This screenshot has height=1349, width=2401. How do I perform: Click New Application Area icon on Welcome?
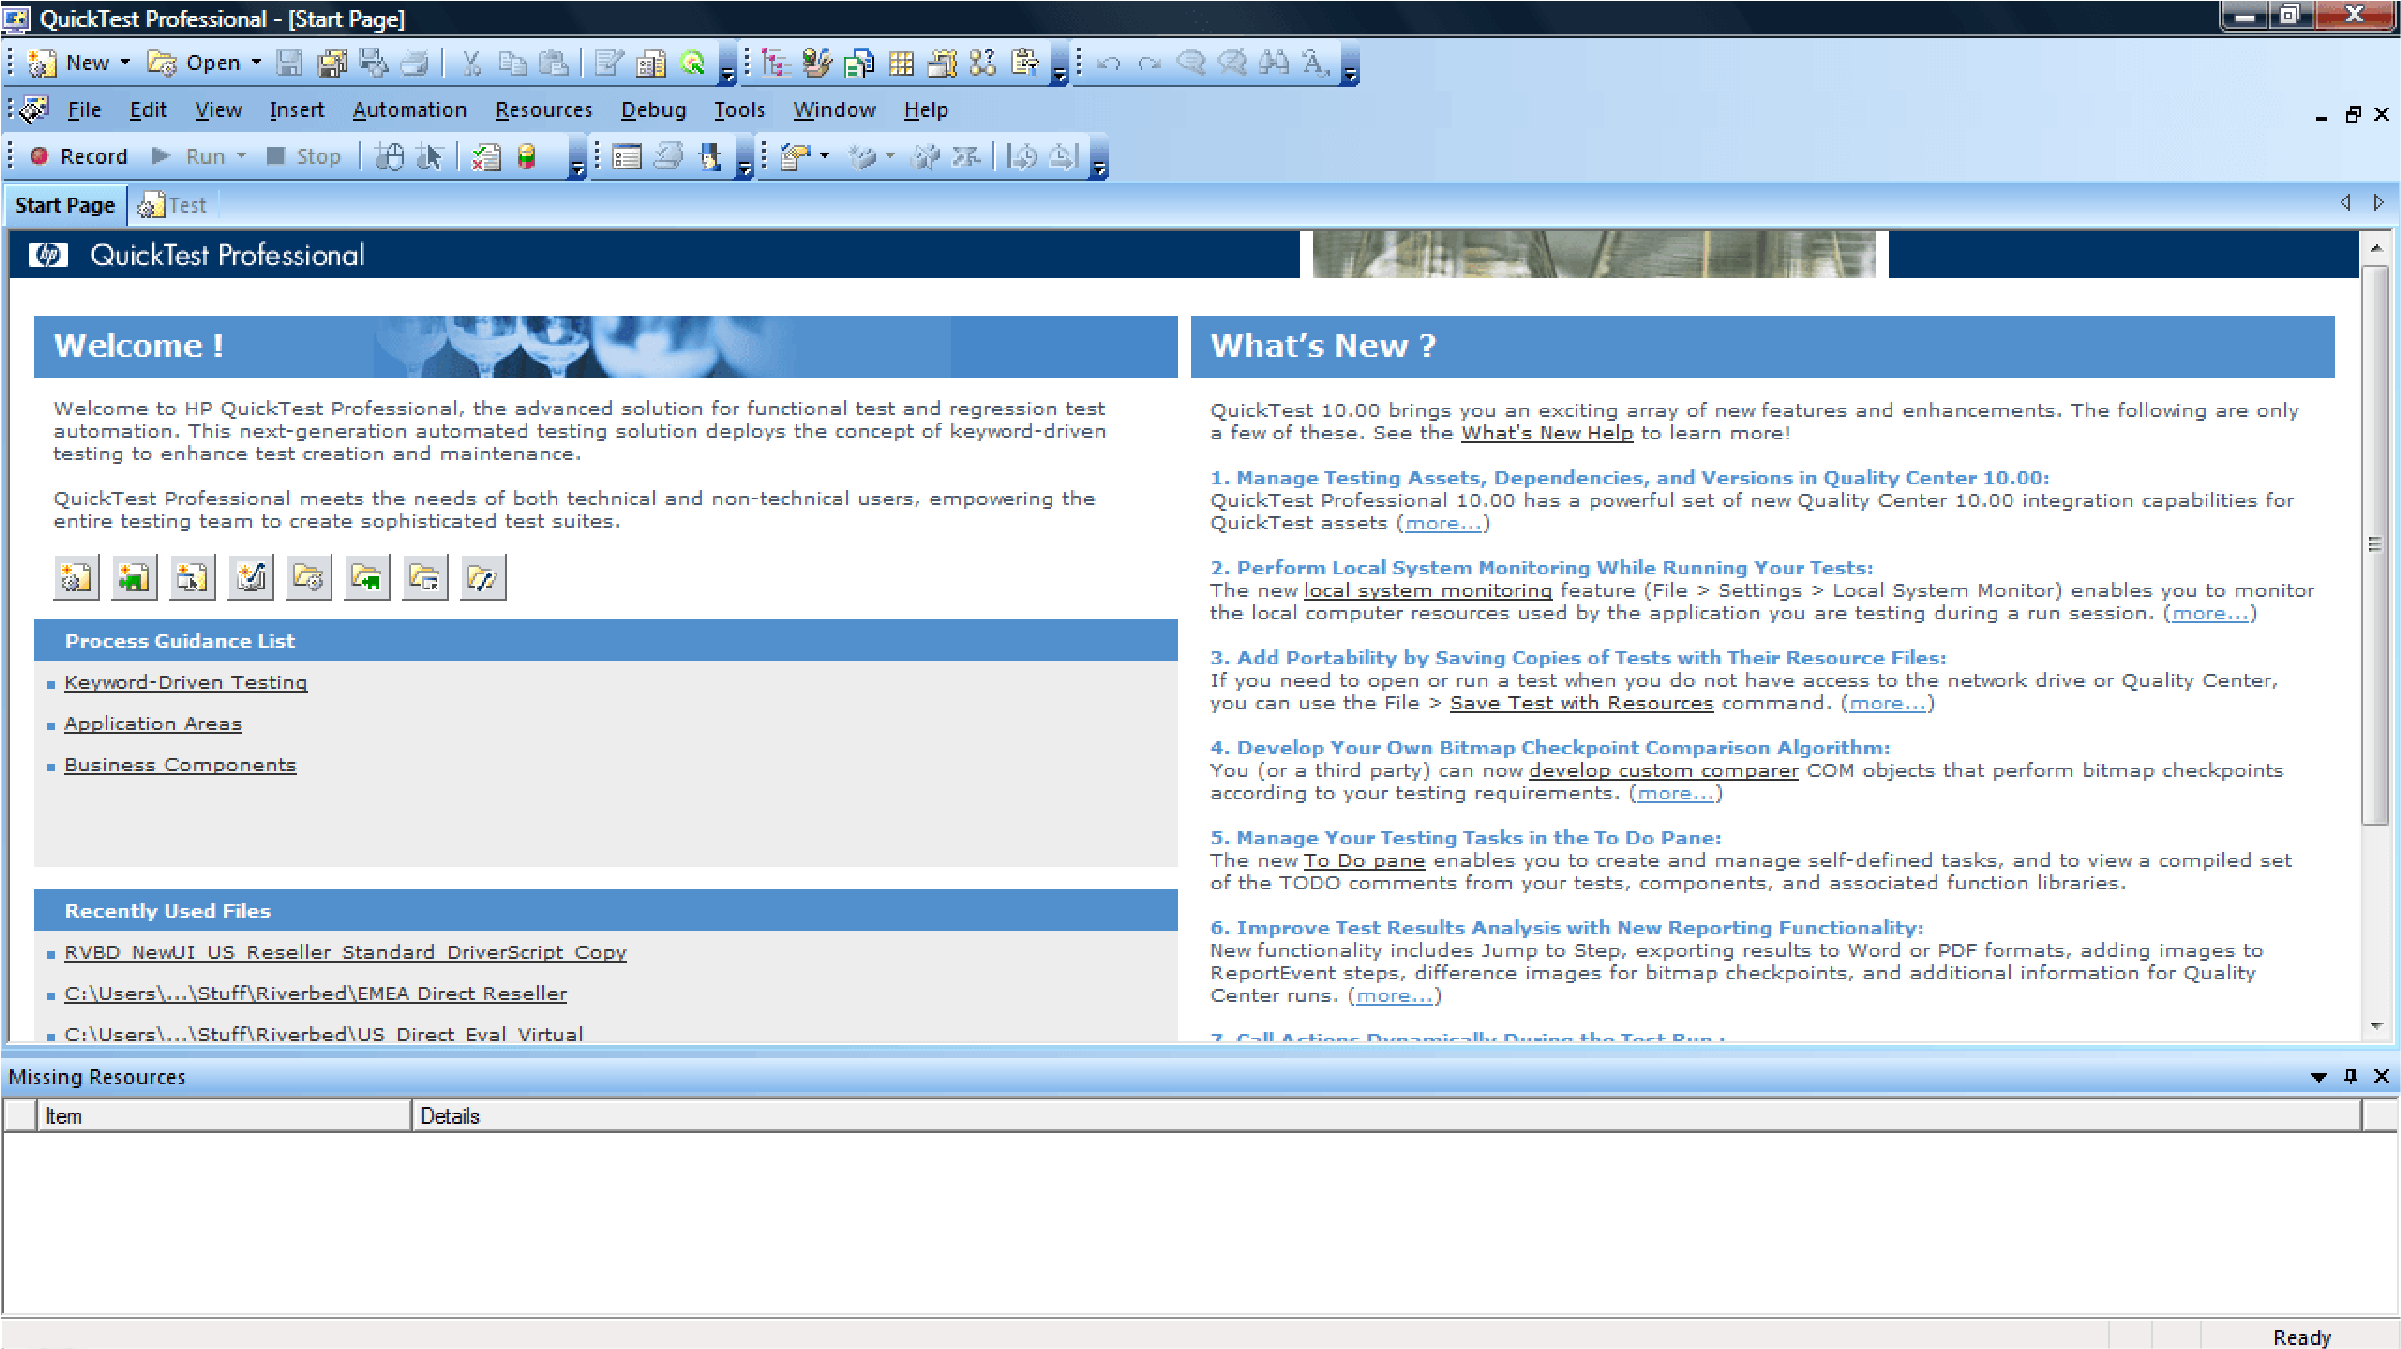192,577
